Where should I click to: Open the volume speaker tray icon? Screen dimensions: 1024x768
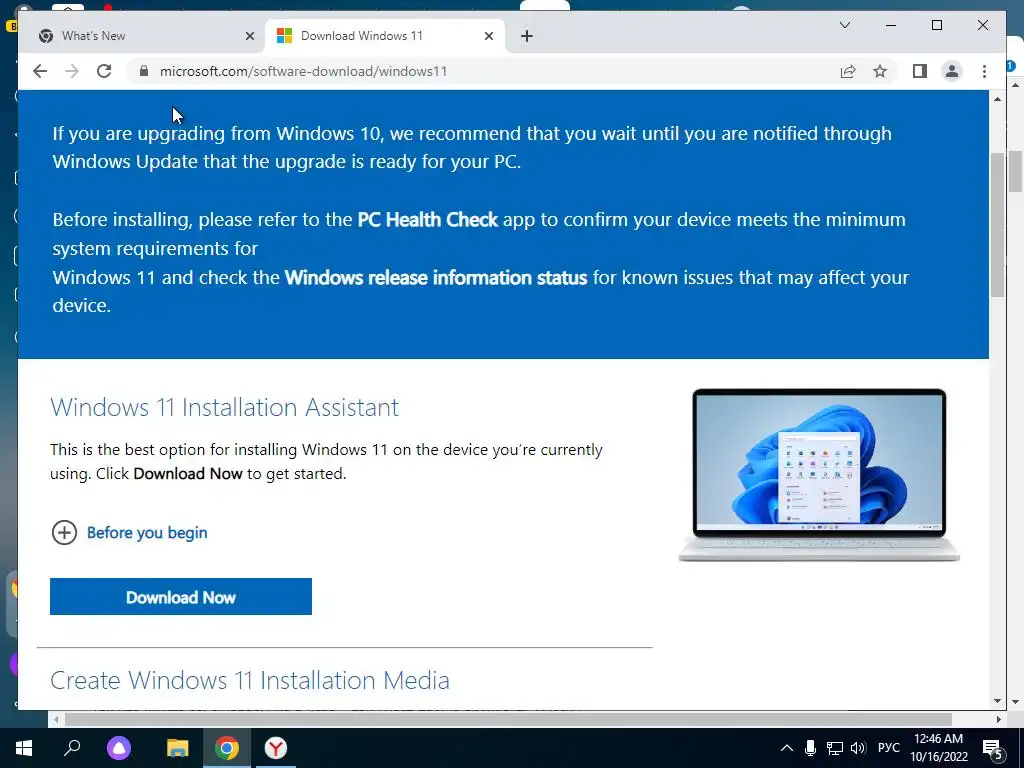tap(859, 748)
